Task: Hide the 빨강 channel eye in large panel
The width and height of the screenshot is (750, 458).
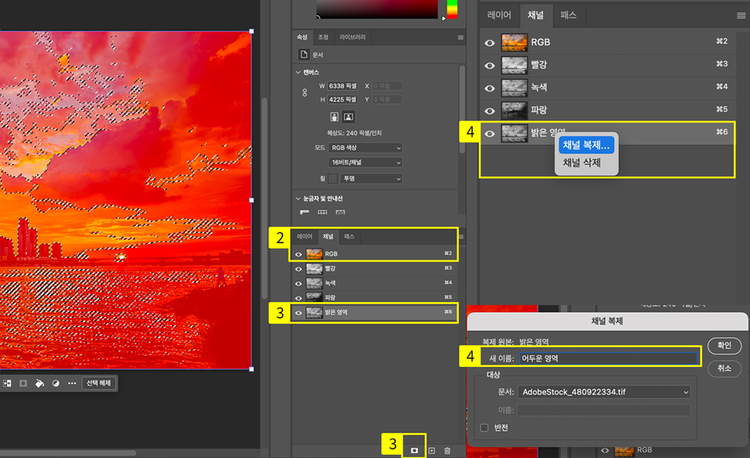Action: 489,65
